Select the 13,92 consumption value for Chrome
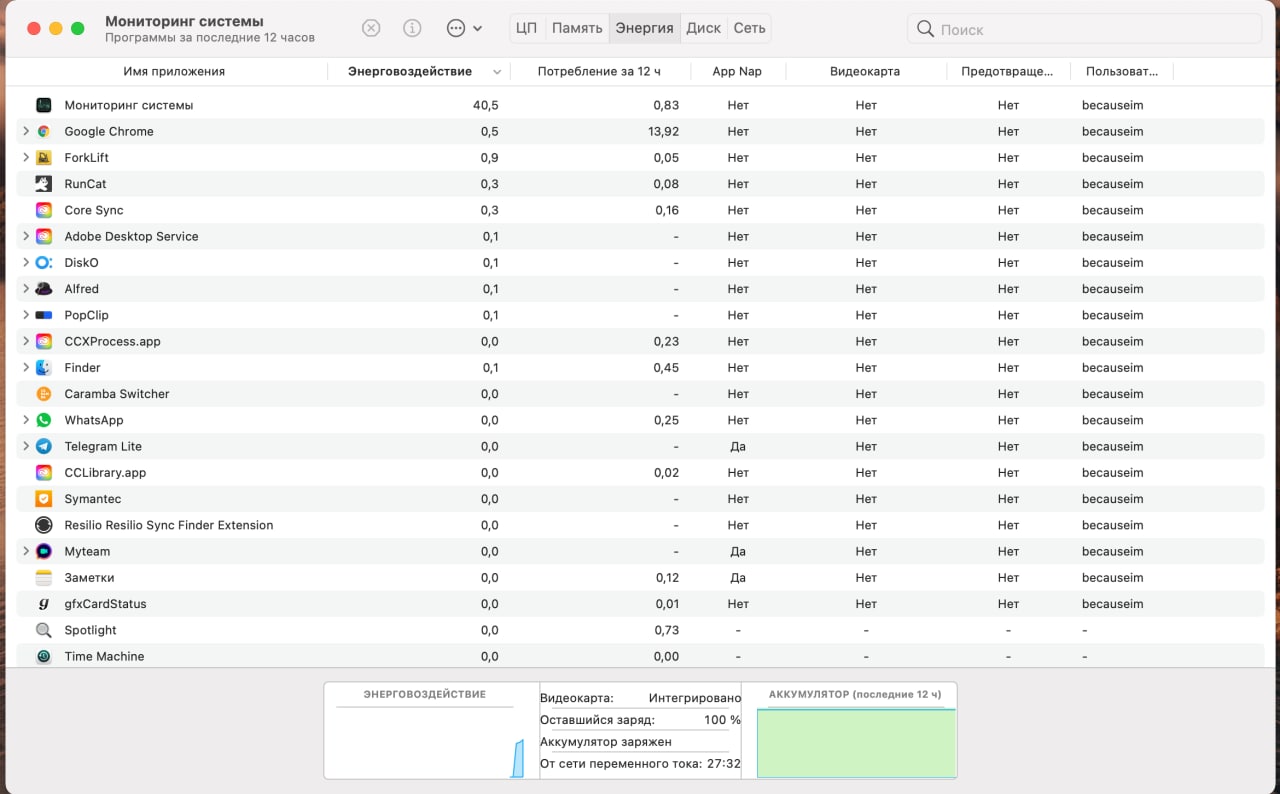Image resolution: width=1280 pixels, height=794 pixels. [x=663, y=131]
